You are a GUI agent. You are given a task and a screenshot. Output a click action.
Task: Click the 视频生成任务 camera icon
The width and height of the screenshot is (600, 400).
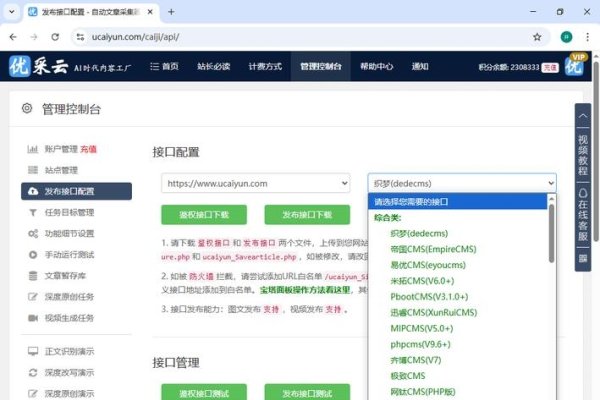pos(33,318)
